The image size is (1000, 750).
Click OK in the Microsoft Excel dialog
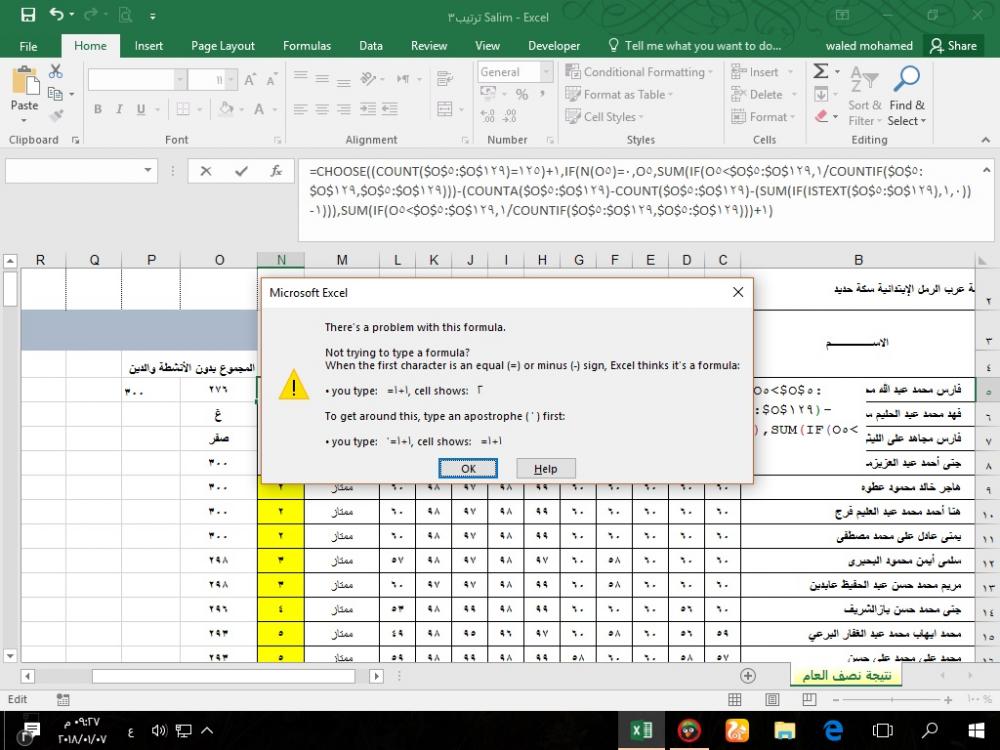[468, 469]
